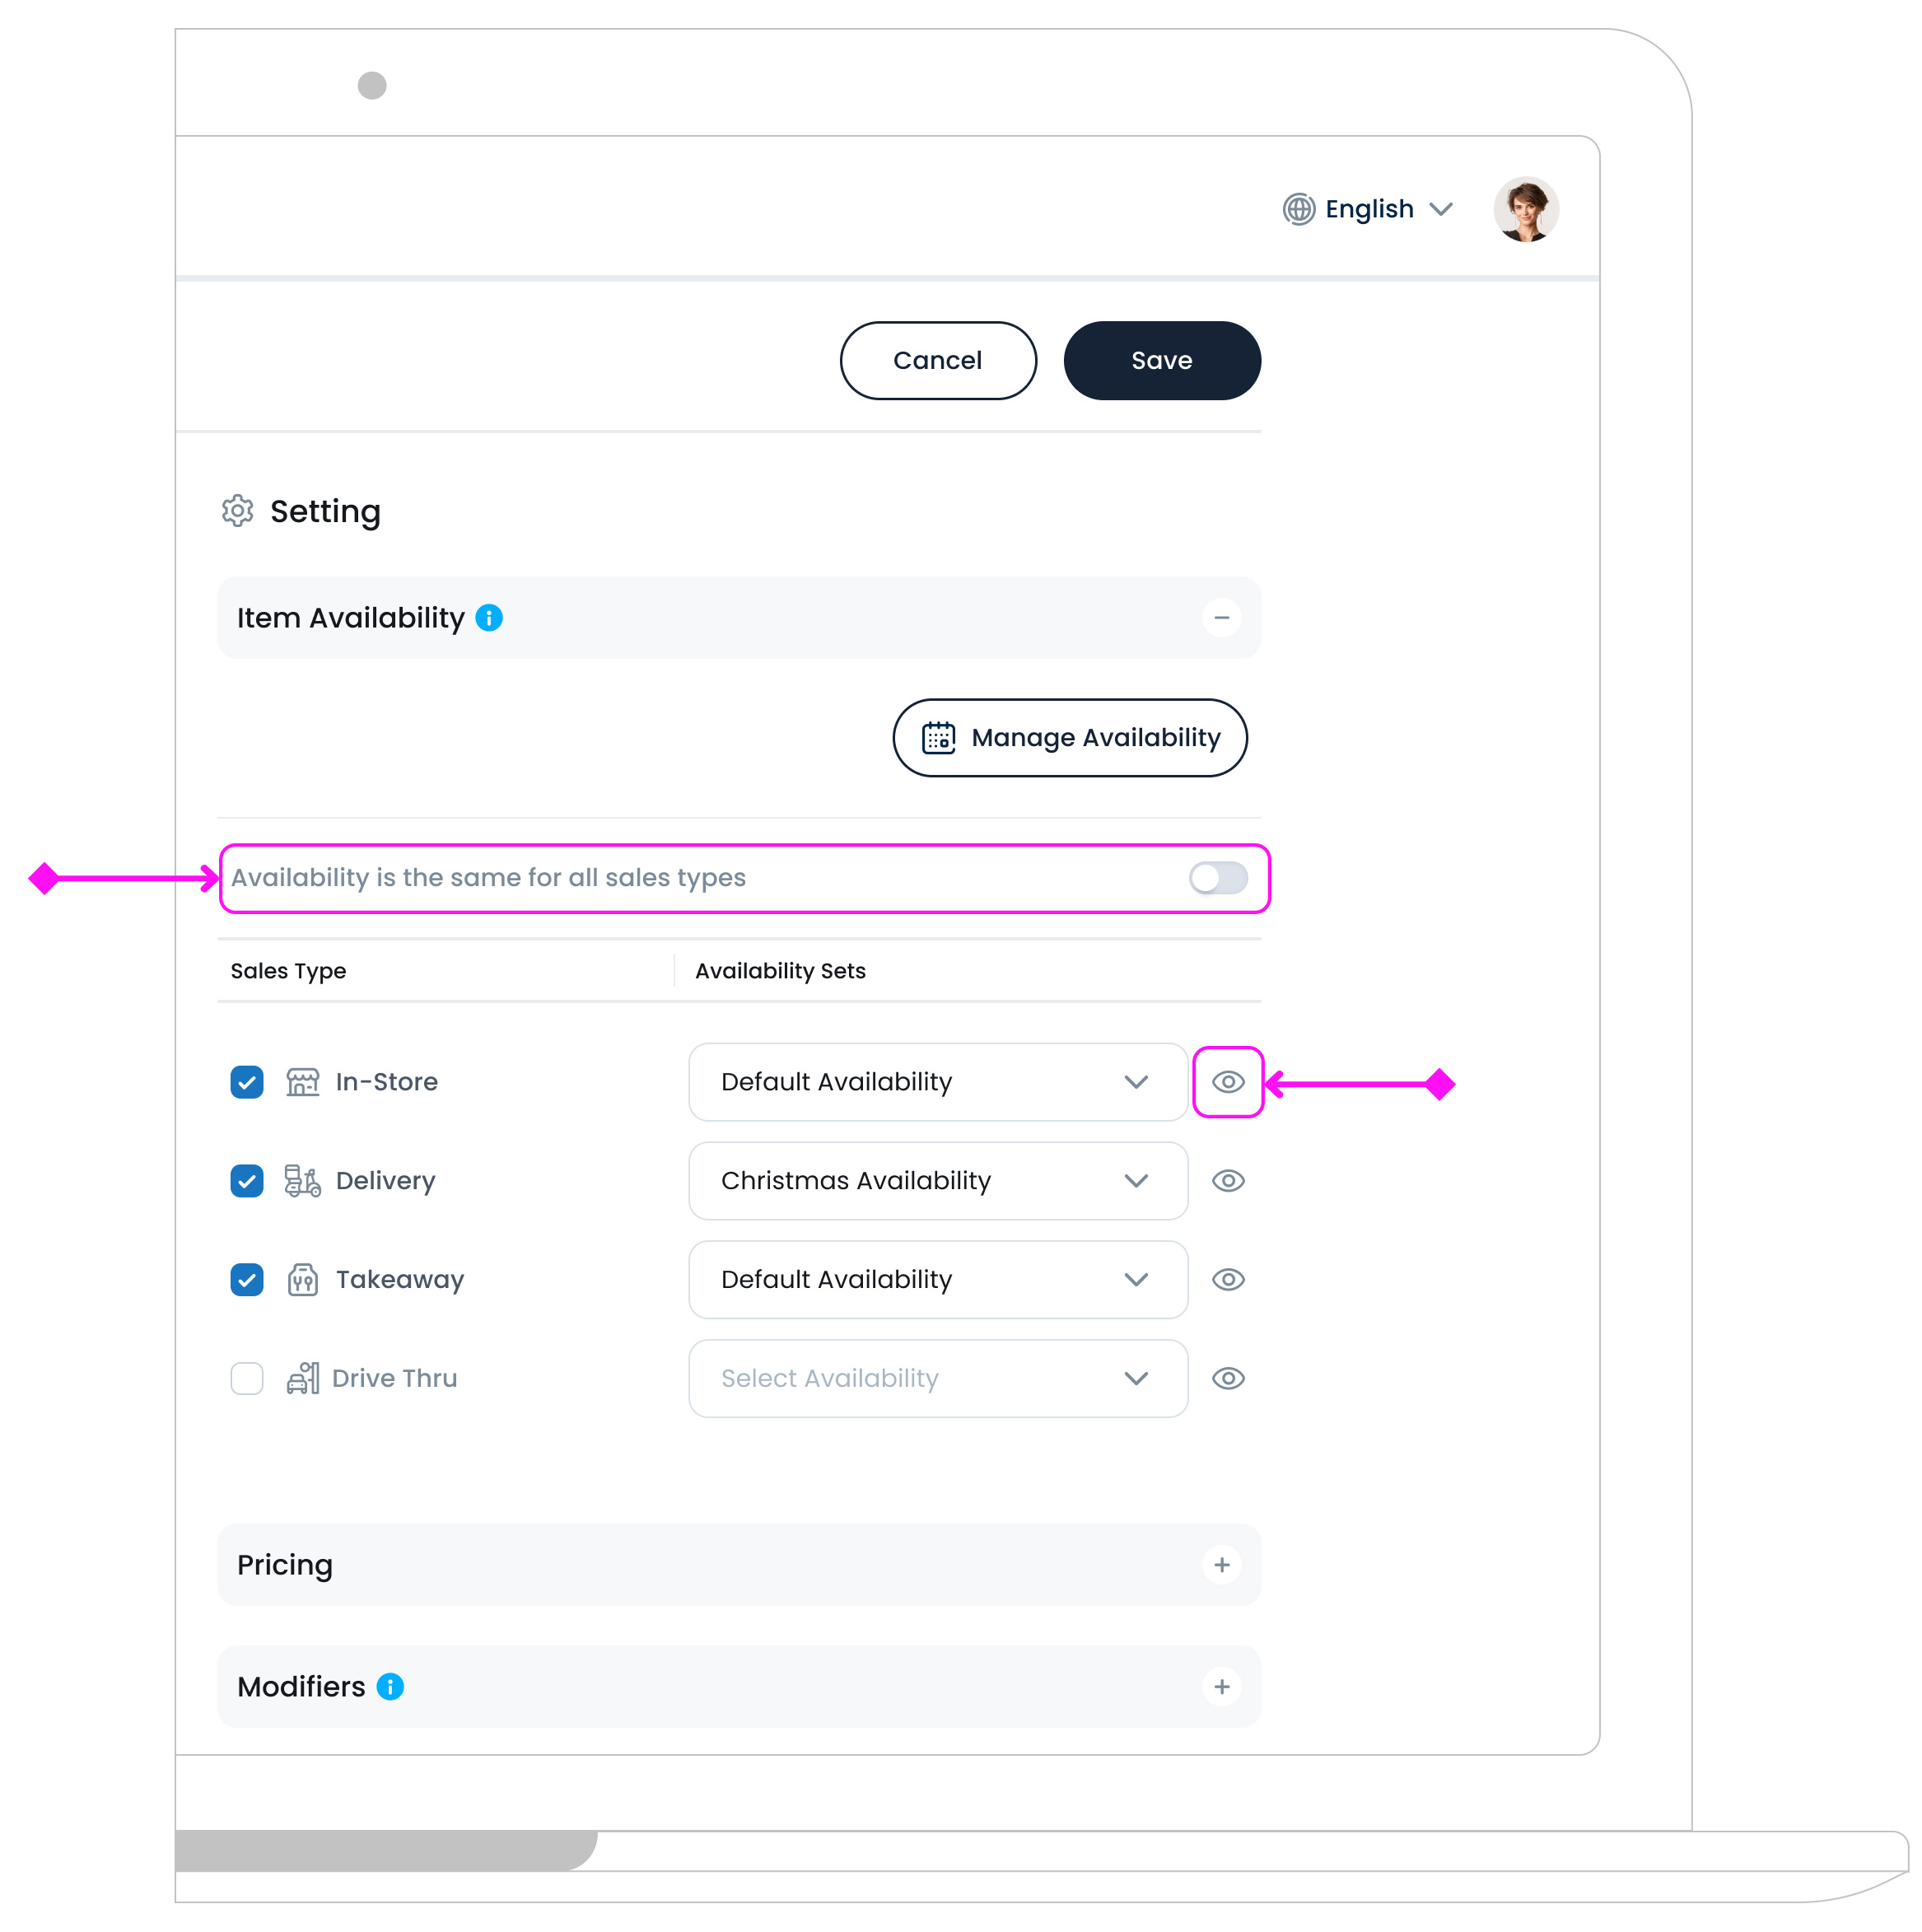Open the user profile avatar
The image size is (1922, 1932).
pos(1525,210)
